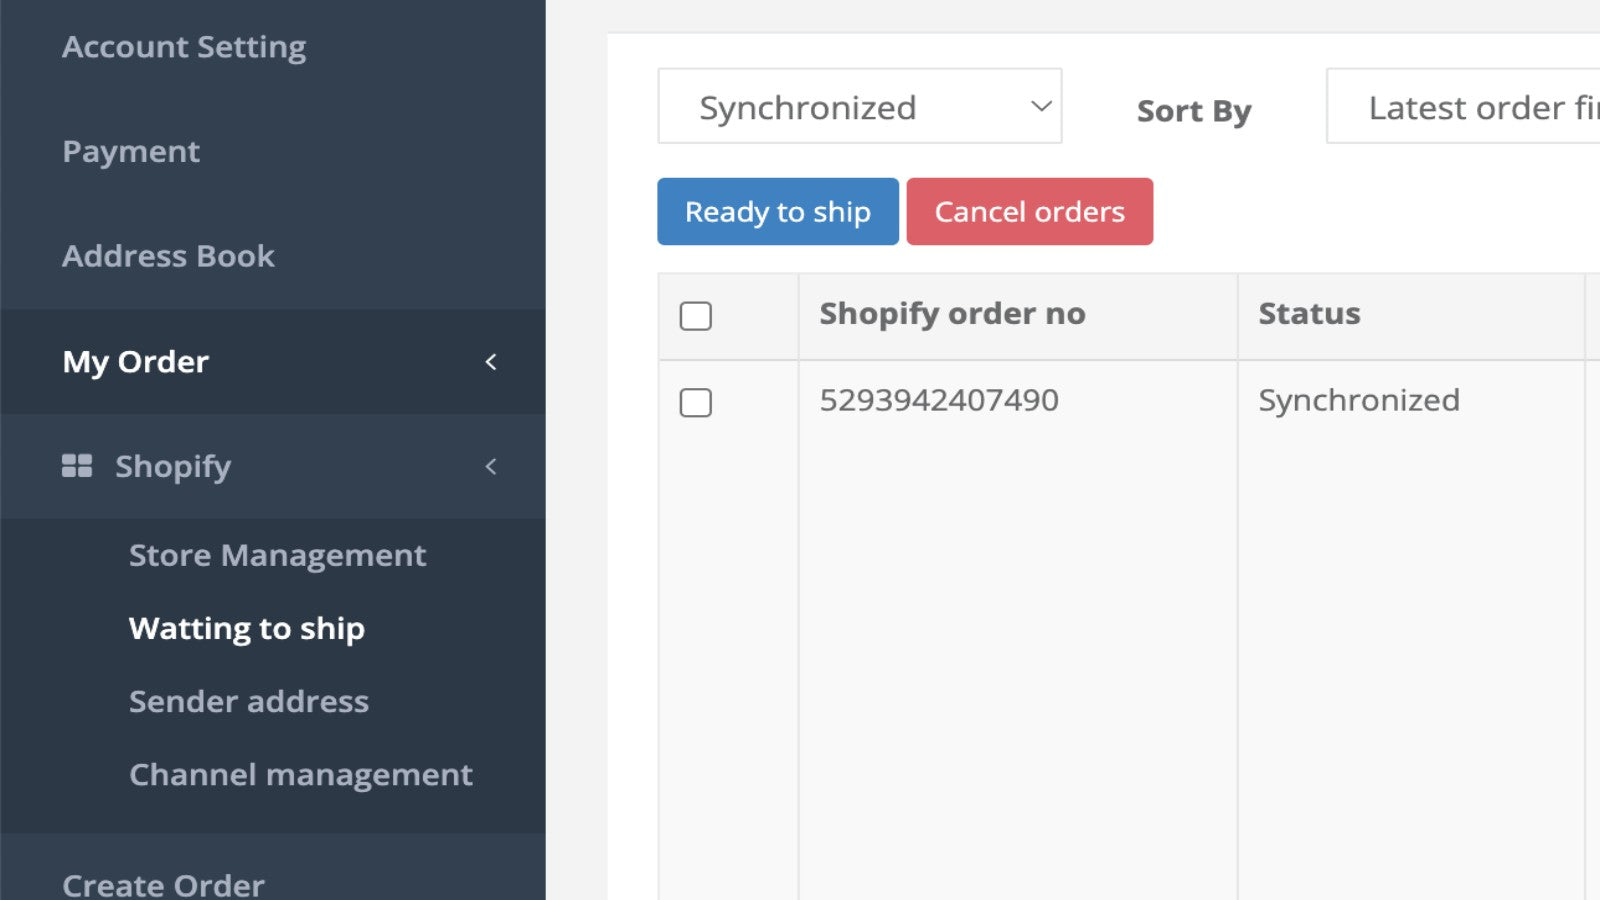This screenshot has height=900, width=1600.
Task: Click the Ready to ship button
Action: coord(777,211)
